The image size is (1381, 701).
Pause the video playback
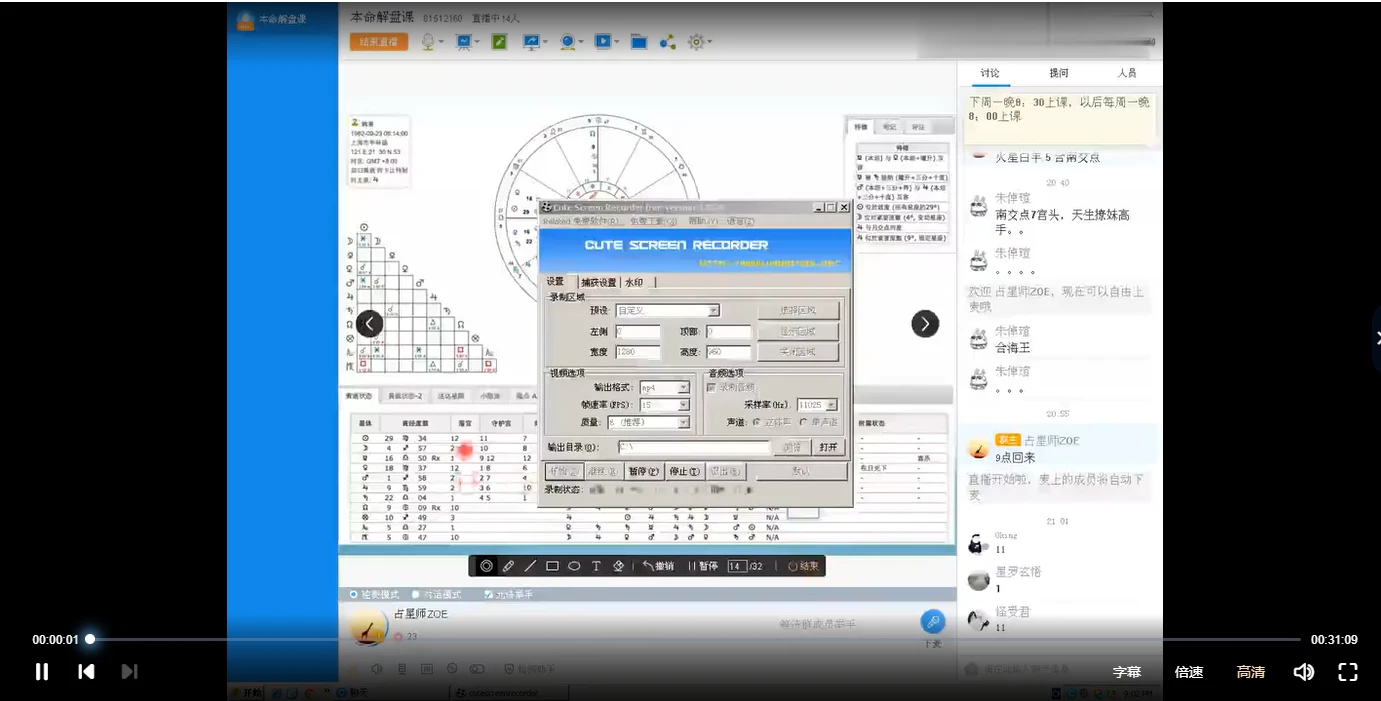41,672
